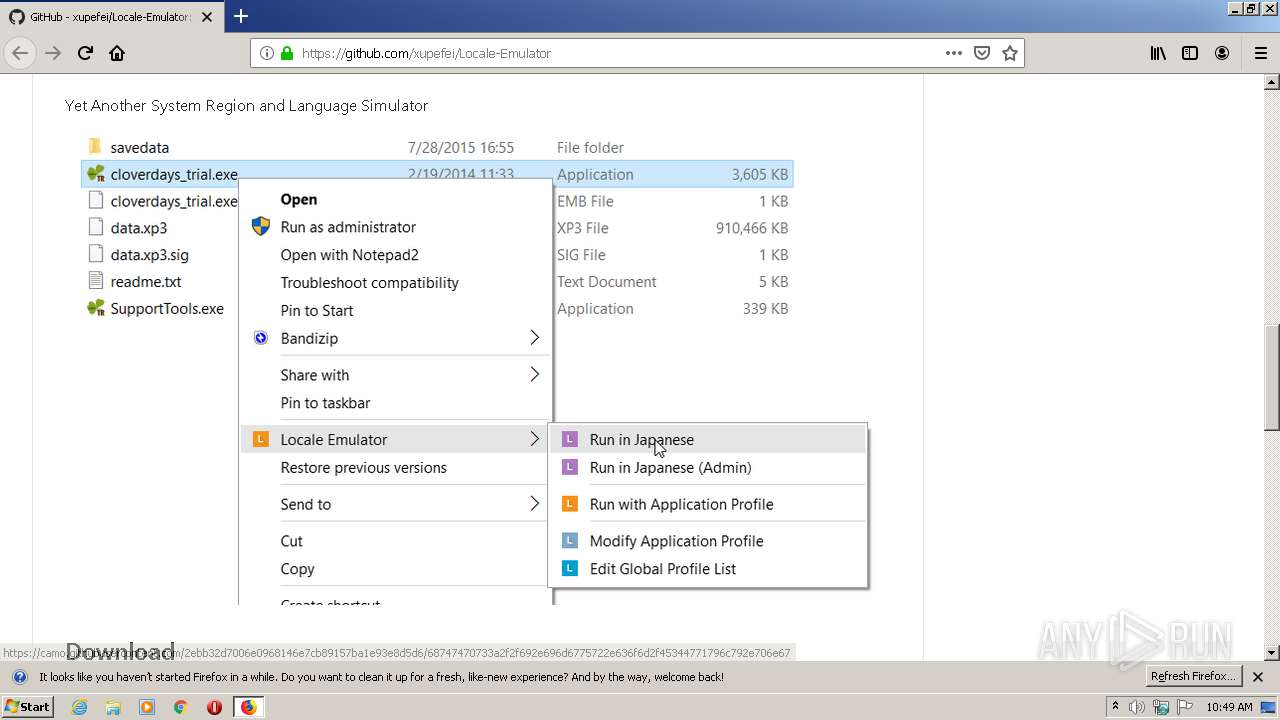Open the media player taskbar icon
The width and height of the screenshot is (1280, 720).
click(x=147, y=707)
